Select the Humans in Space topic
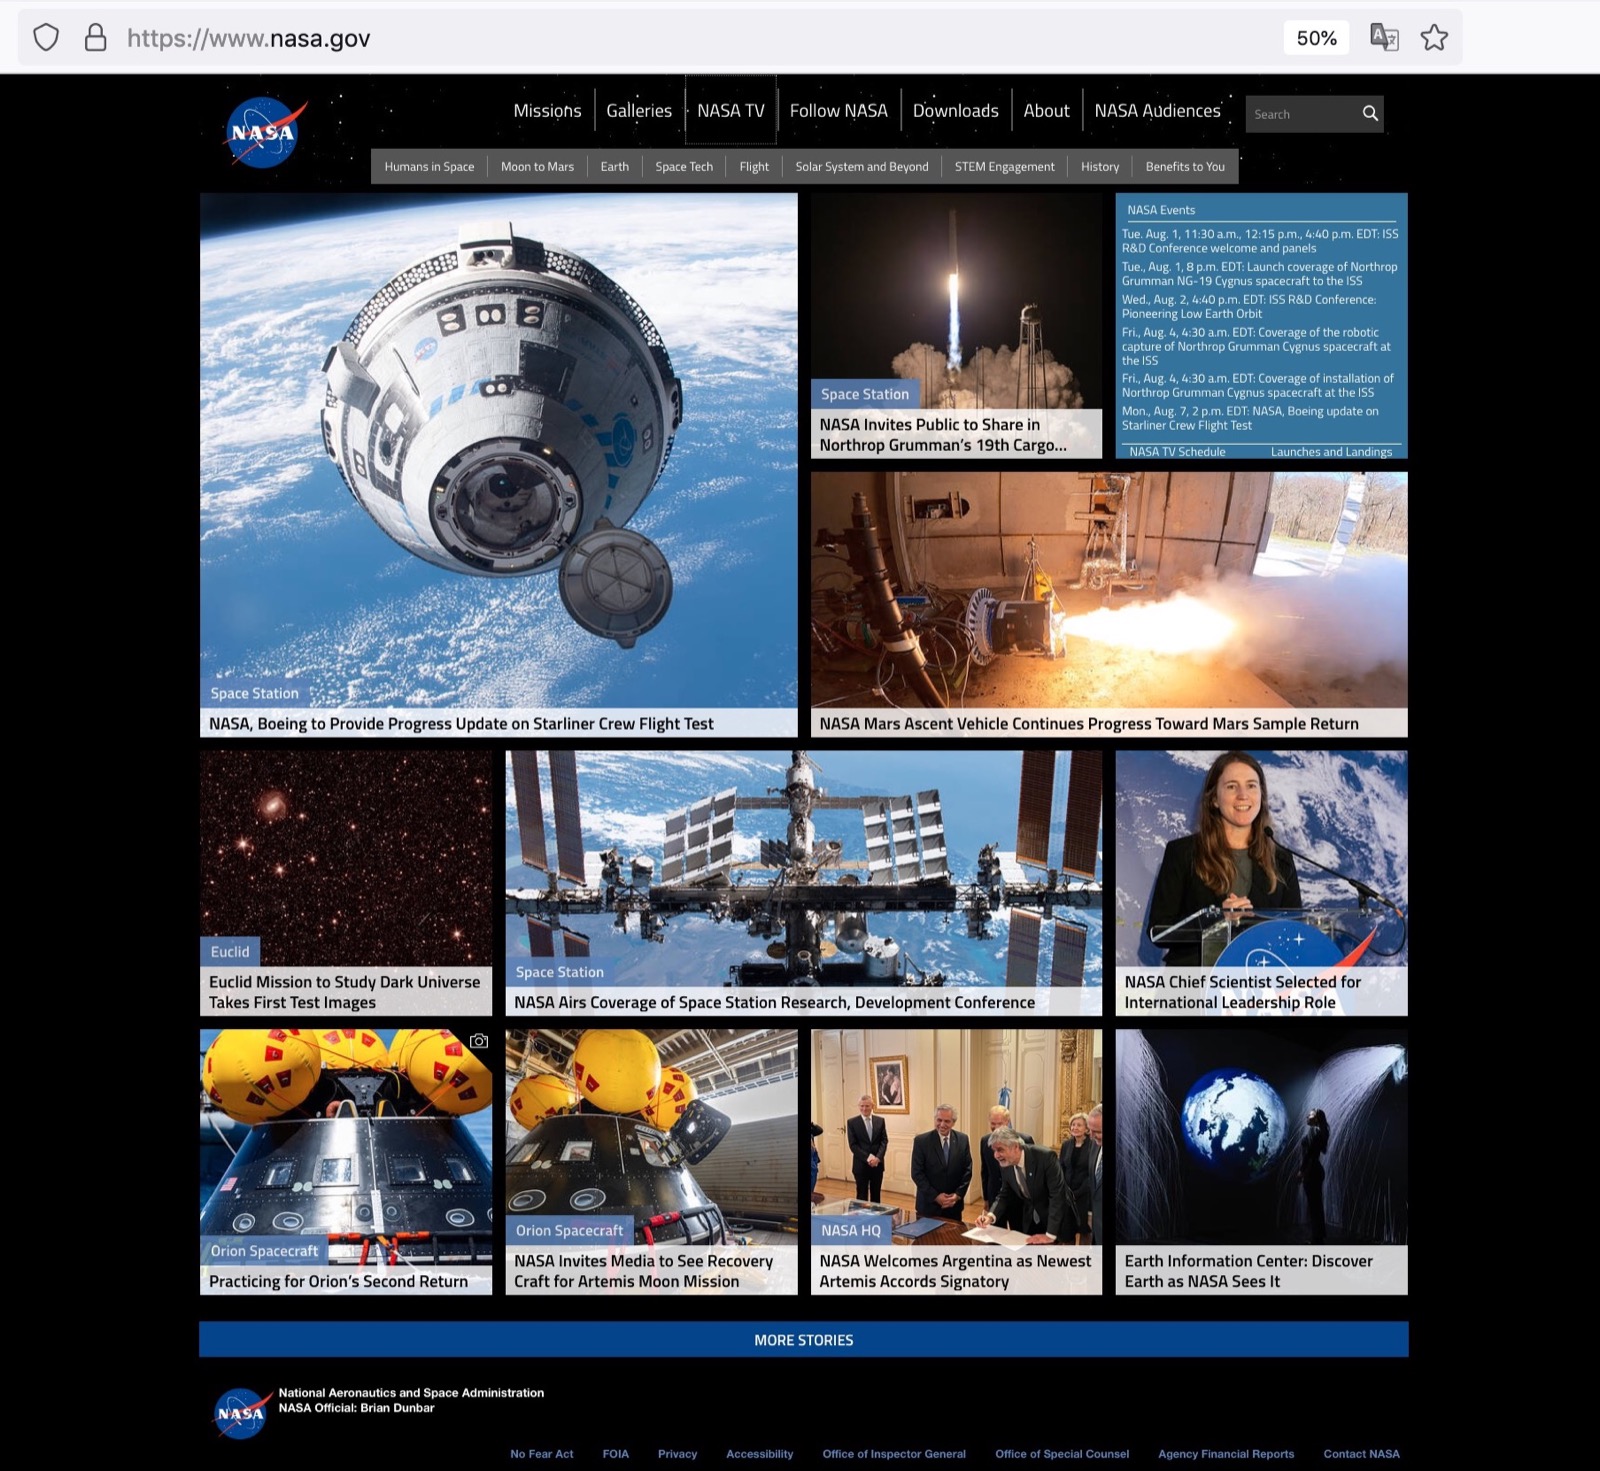This screenshot has width=1600, height=1471. tap(430, 167)
